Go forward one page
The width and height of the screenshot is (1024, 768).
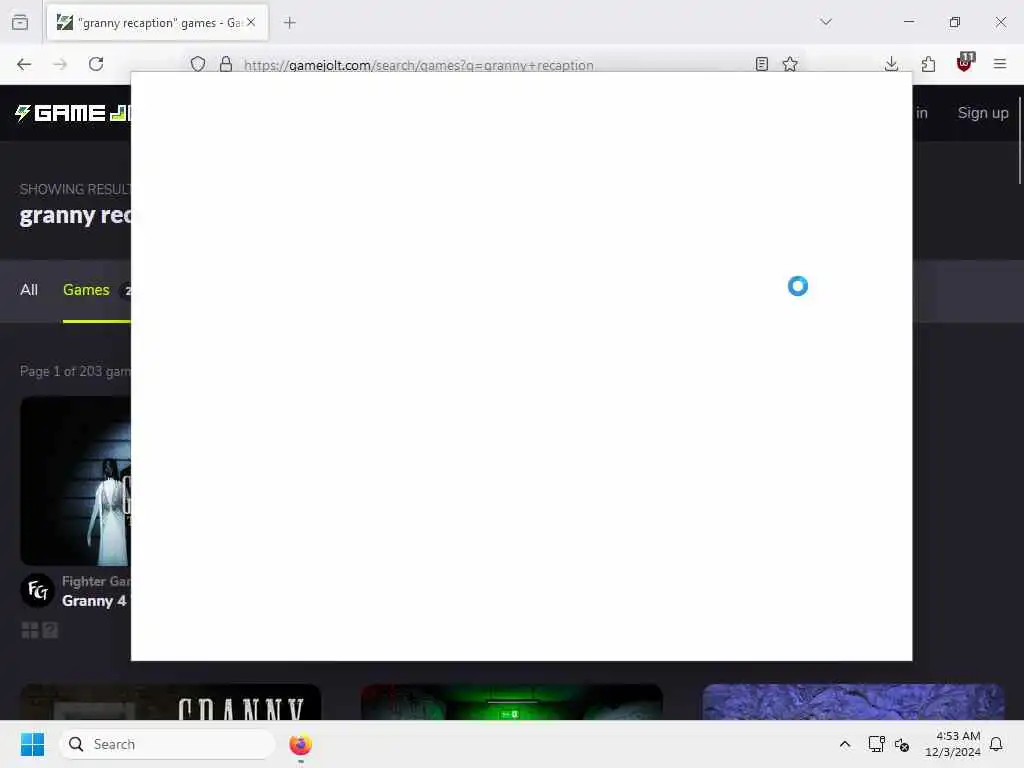coord(60,64)
